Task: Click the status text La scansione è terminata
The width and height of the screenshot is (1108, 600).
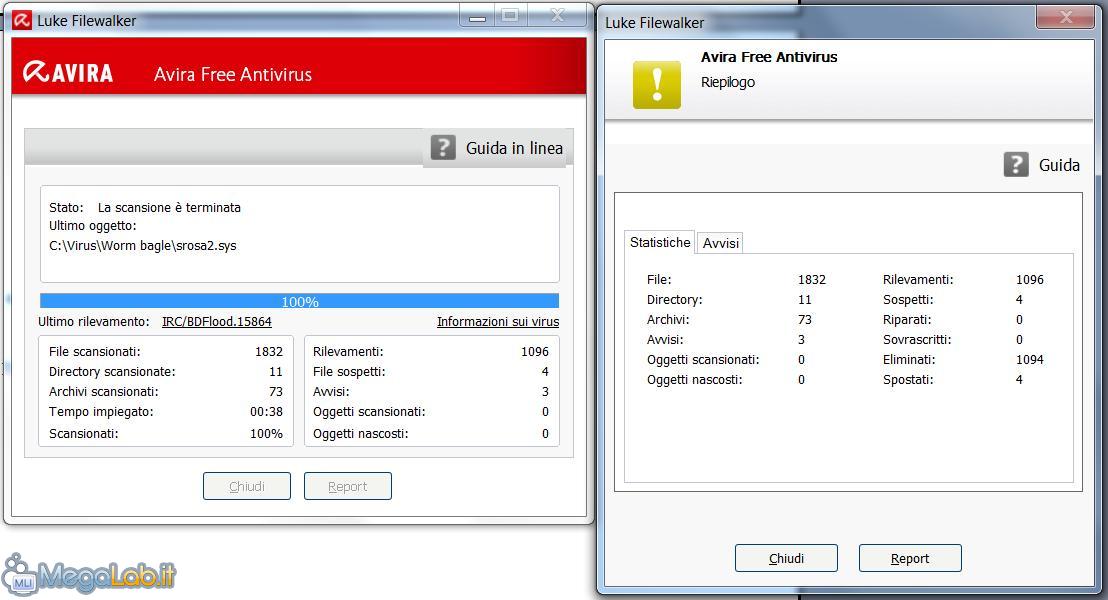Action: tap(170, 208)
